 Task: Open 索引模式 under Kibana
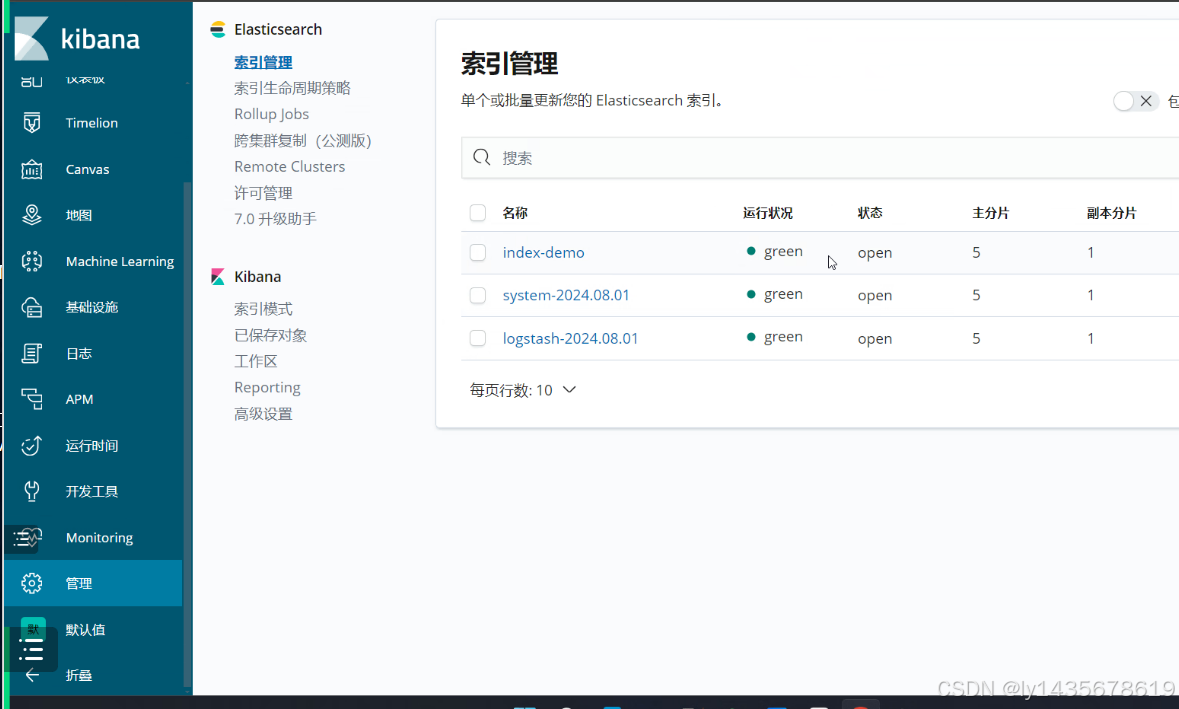(x=263, y=309)
